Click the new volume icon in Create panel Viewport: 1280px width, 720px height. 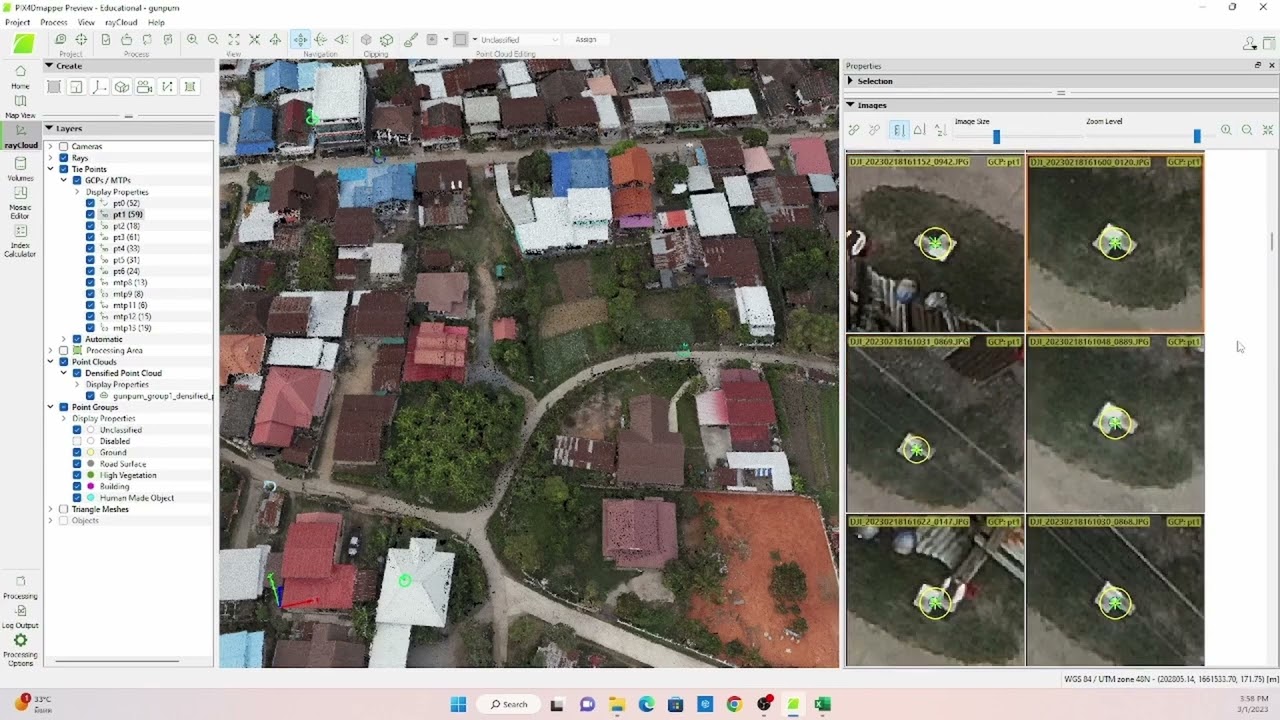(x=122, y=87)
